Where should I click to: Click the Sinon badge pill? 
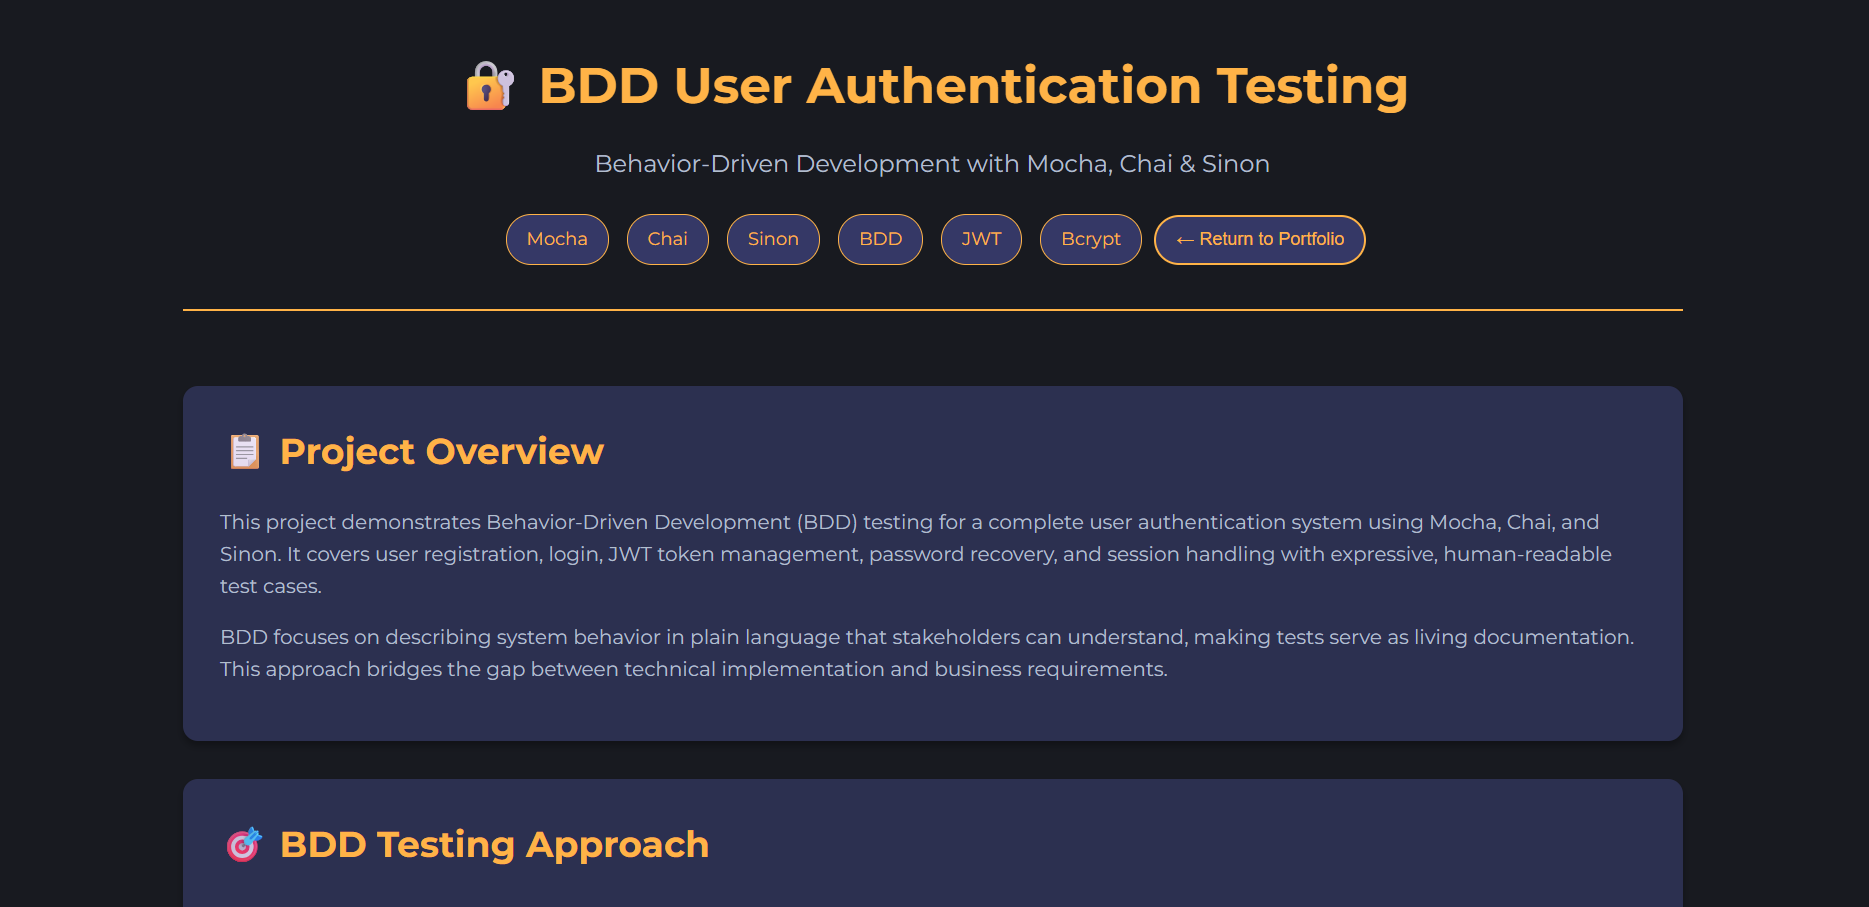click(x=772, y=239)
